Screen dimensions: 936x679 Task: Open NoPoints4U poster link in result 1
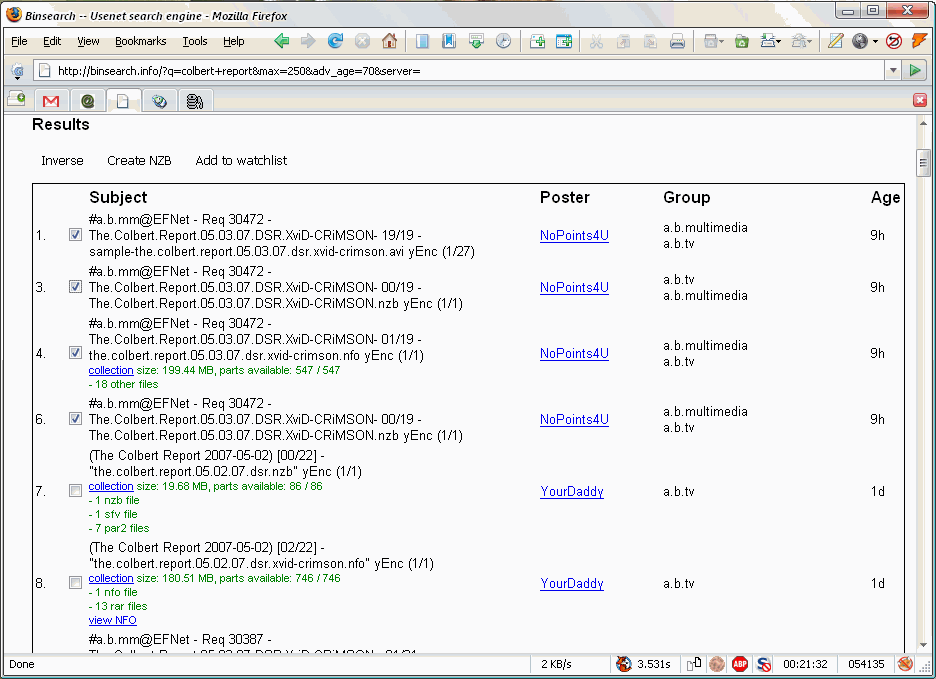(574, 235)
